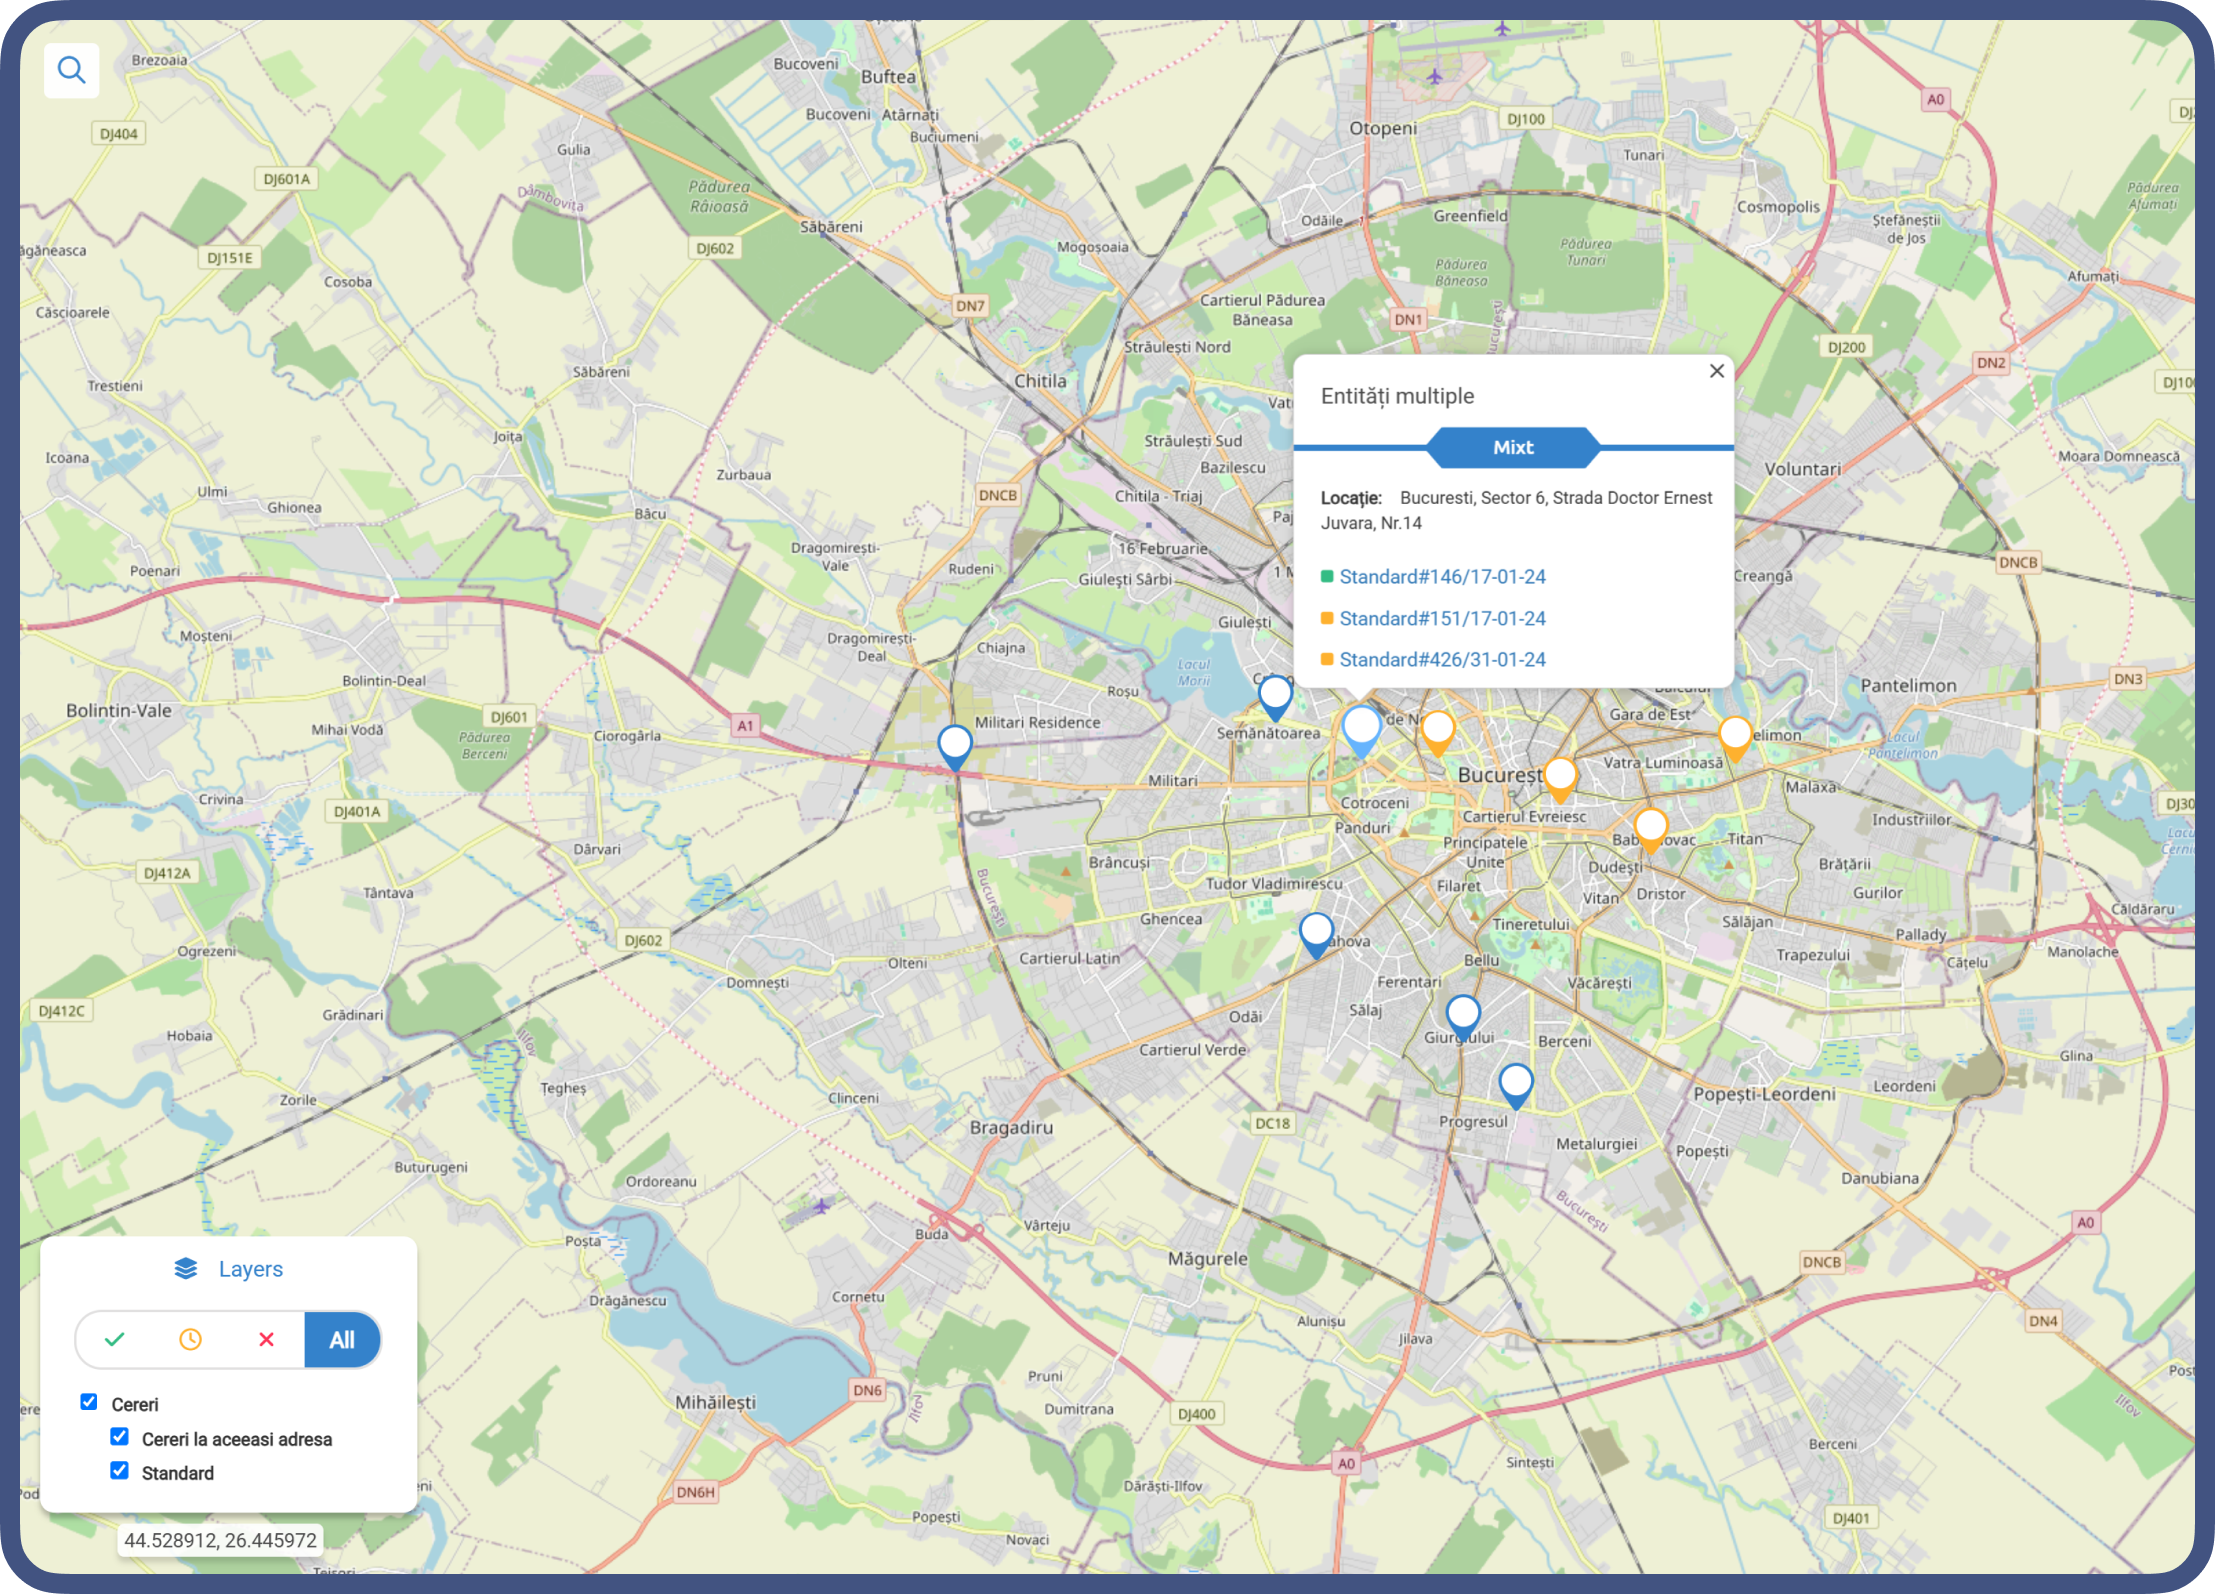Select the Mixt tab in popup
The image size is (2215, 1594).
click(1513, 447)
